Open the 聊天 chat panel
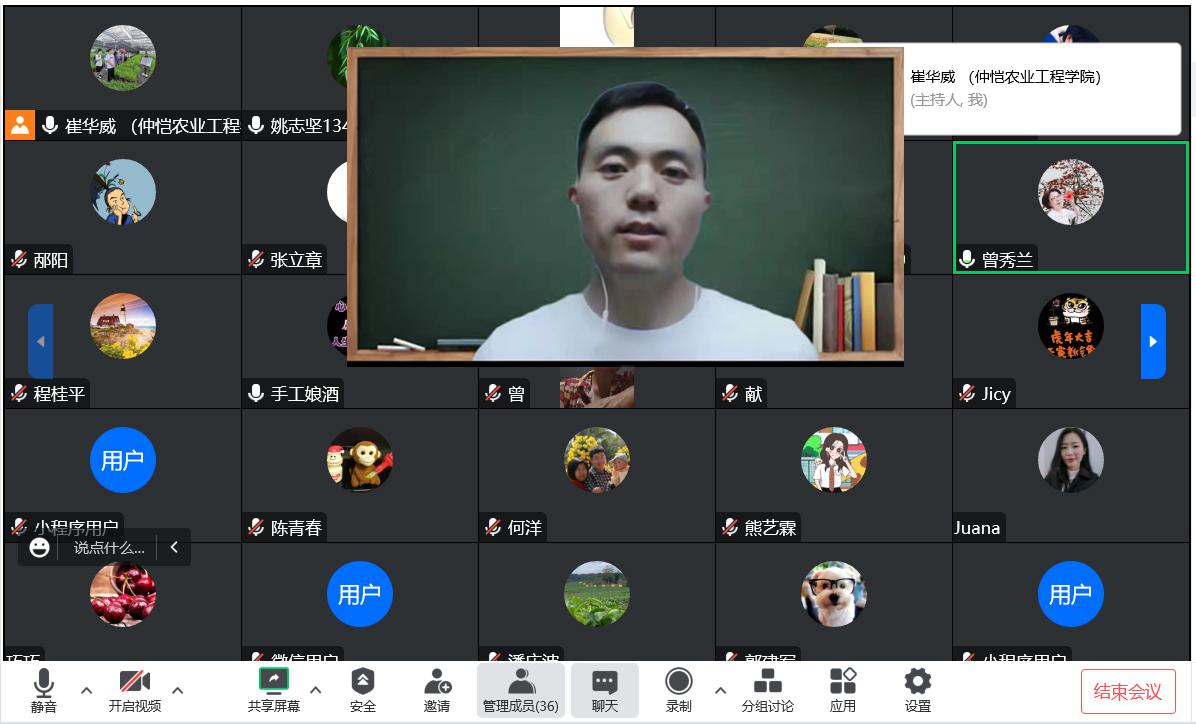 pos(604,690)
